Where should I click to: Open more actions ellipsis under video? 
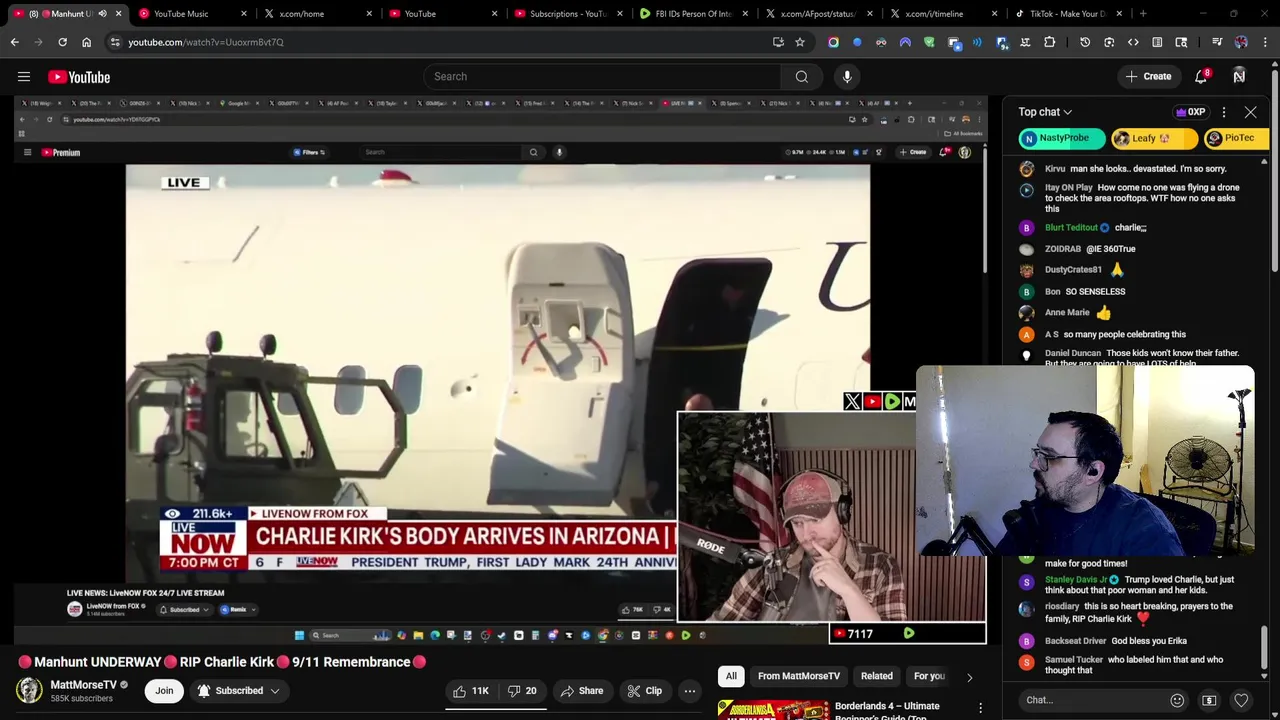[x=689, y=691]
